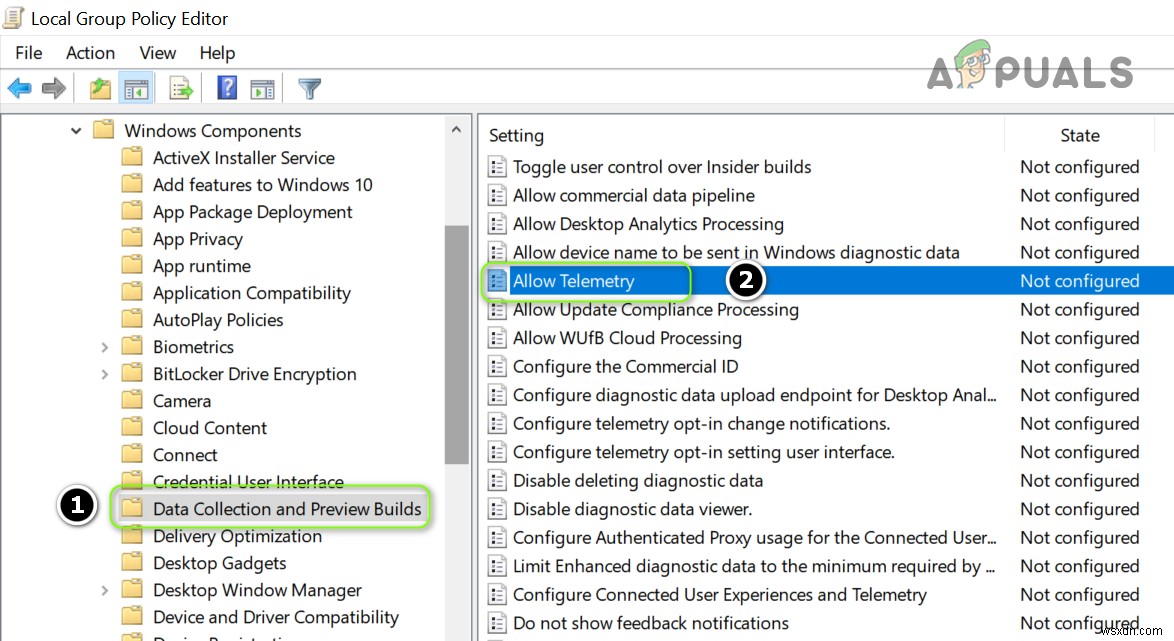Expand the BitLocker Drive Encryption node
Viewport: 1174px width, 641px height.
pos(104,373)
